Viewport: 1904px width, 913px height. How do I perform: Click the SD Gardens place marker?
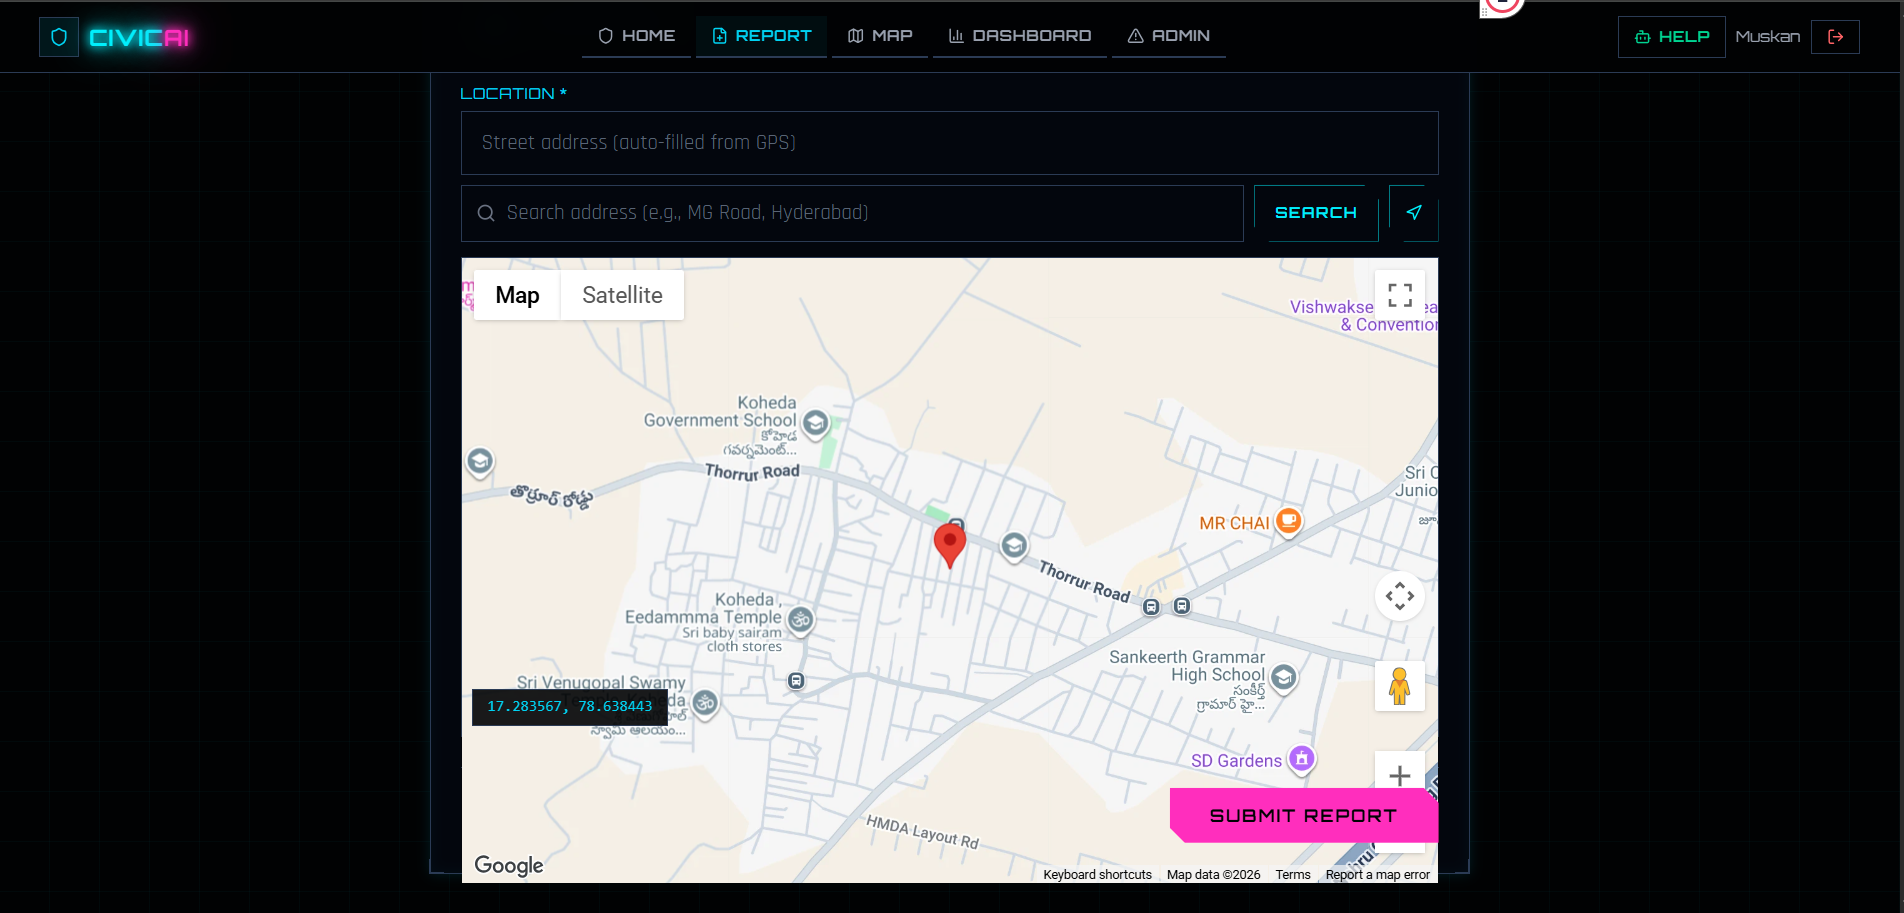pyautogui.click(x=1301, y=759)
